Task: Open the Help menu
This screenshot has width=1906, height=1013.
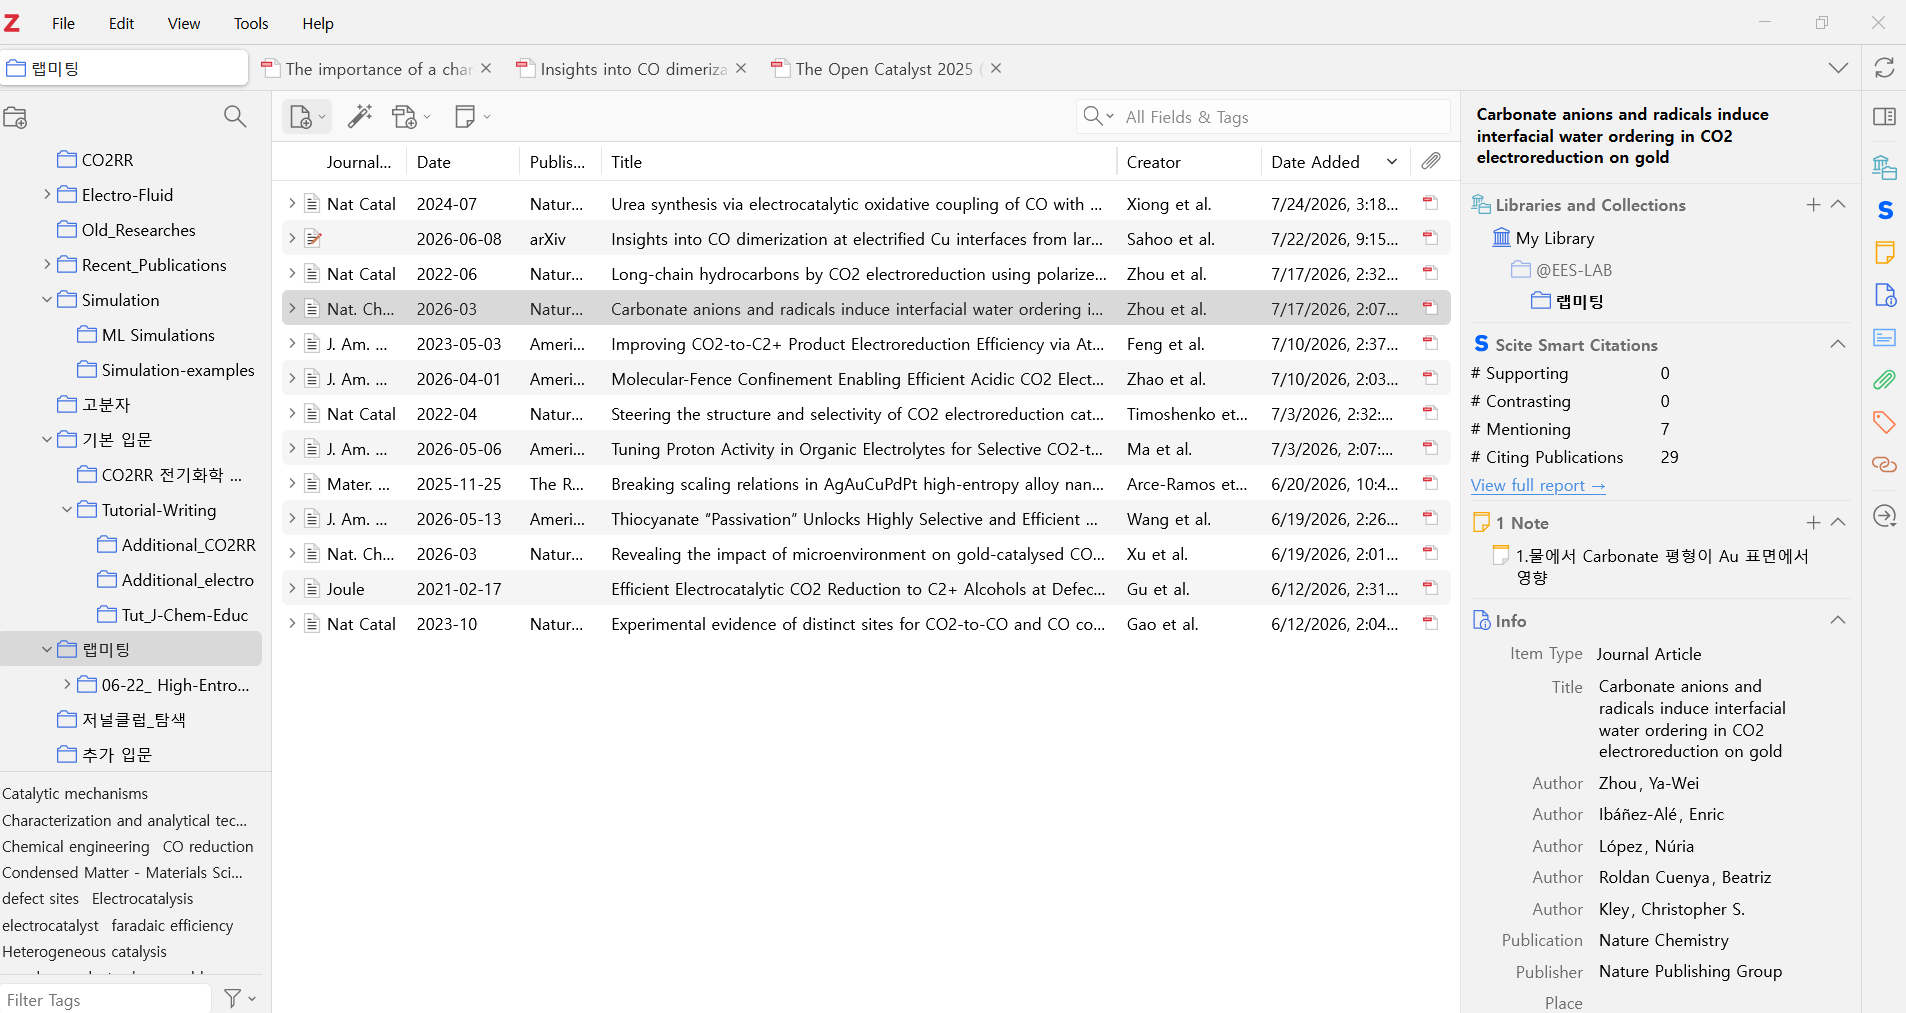Action: [x=318, y=23]
